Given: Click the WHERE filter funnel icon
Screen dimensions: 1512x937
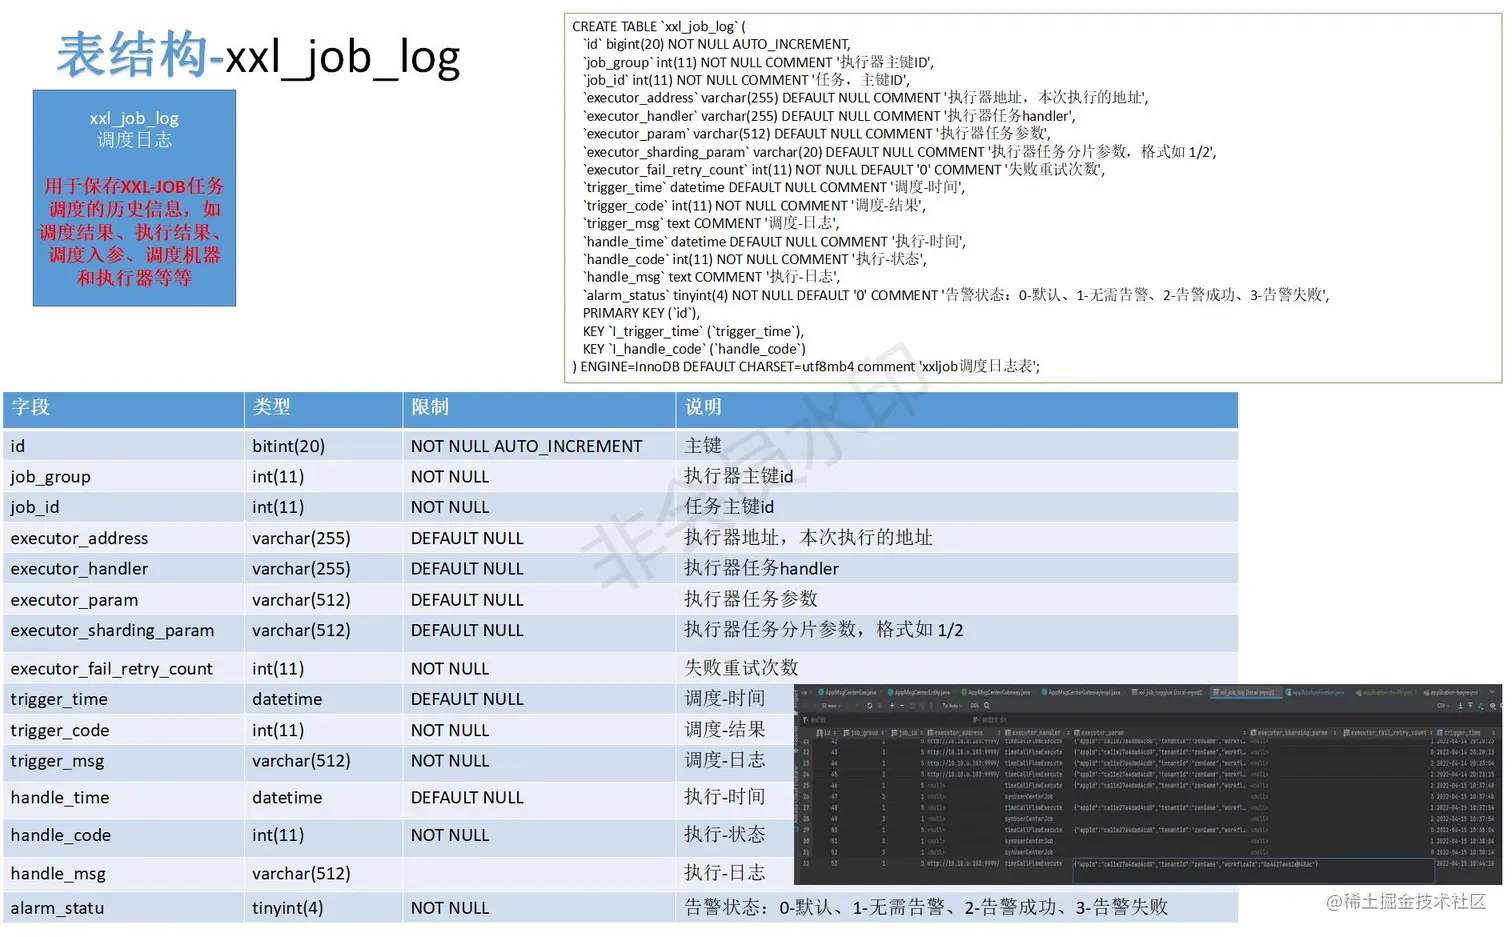Looking at the screenshot, I should click(x=804, y=720).
